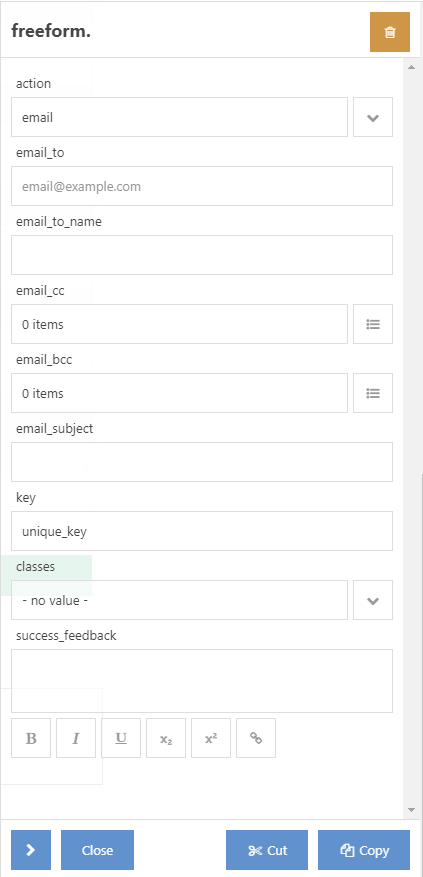Click the blue chevron arrow button

click(x=31, y=850)
